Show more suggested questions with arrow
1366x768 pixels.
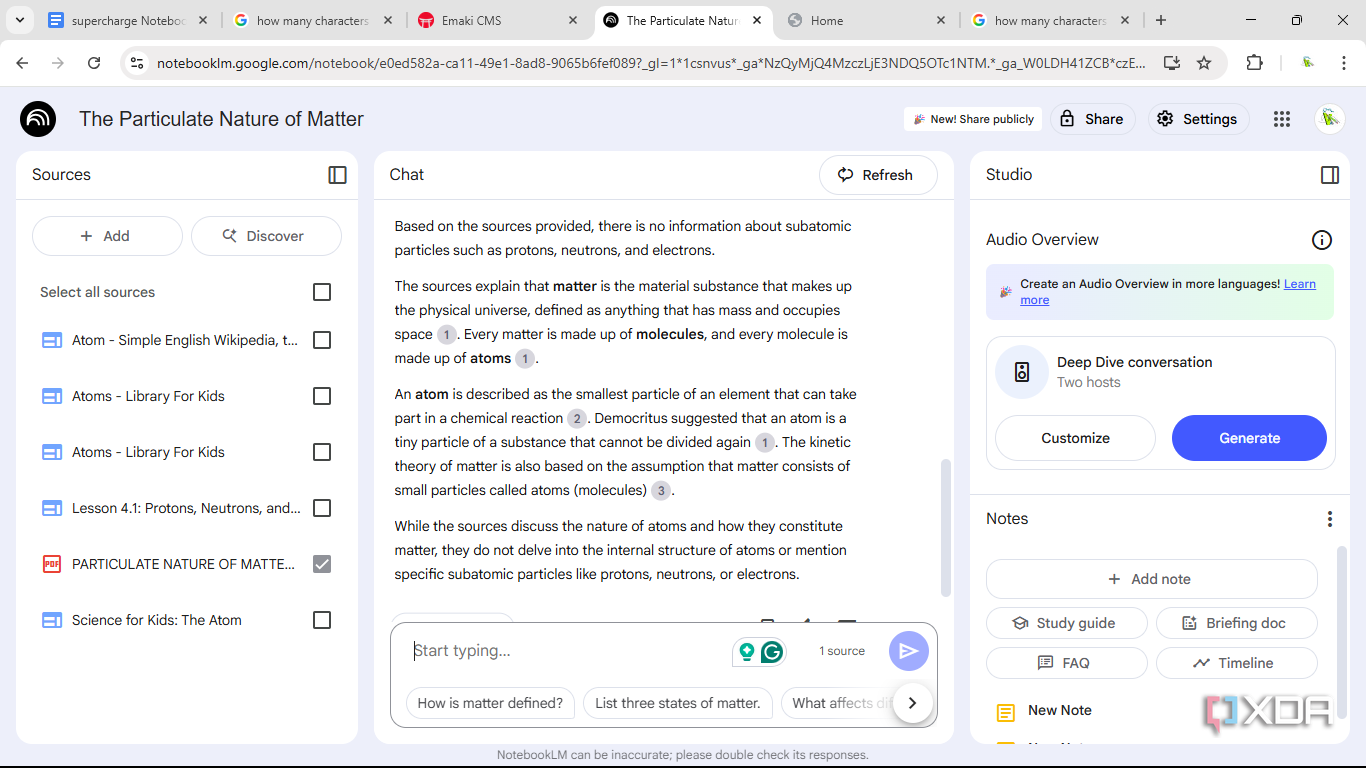[912, 703]
